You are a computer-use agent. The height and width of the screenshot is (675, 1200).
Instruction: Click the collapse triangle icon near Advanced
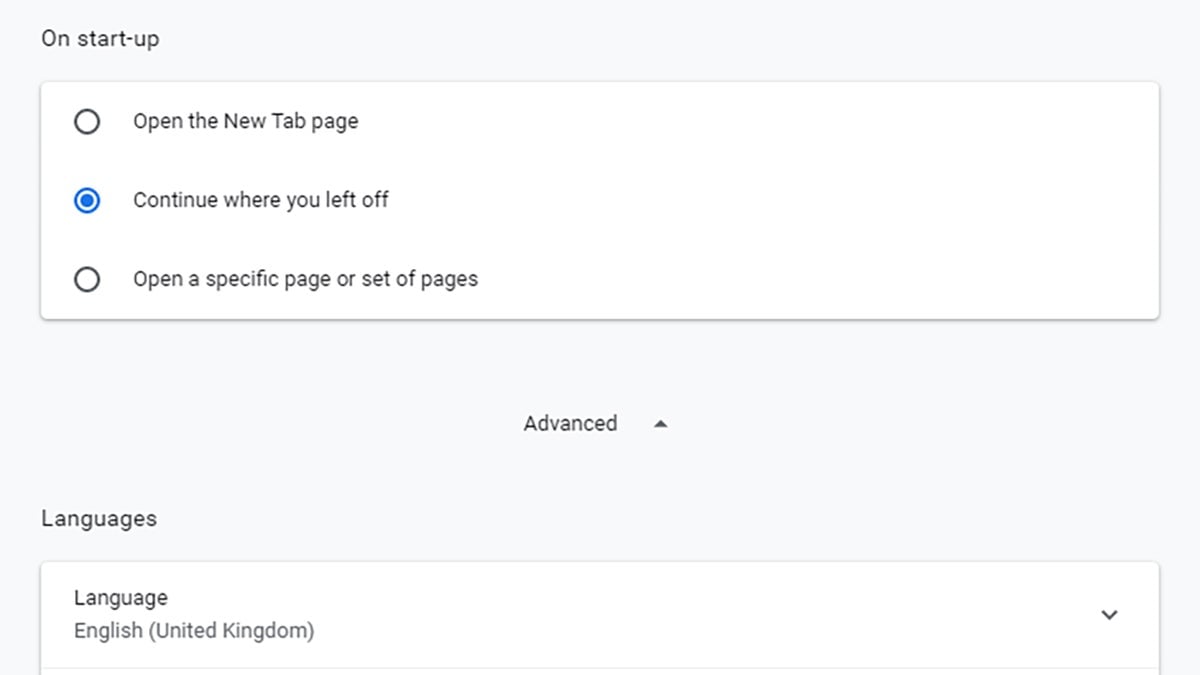[660, 423]
